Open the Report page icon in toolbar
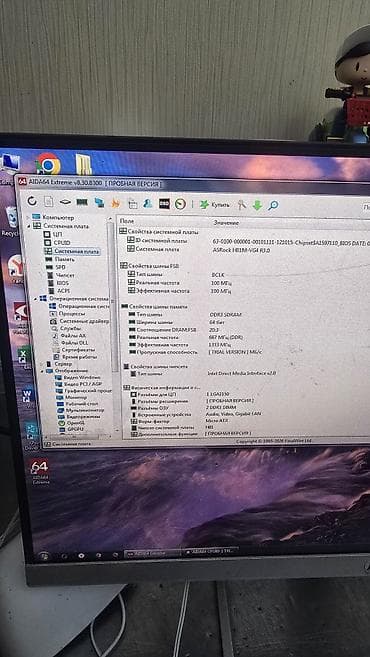This screenshot has width=370, height=657. pyautogui.click(x=49, y=202)
